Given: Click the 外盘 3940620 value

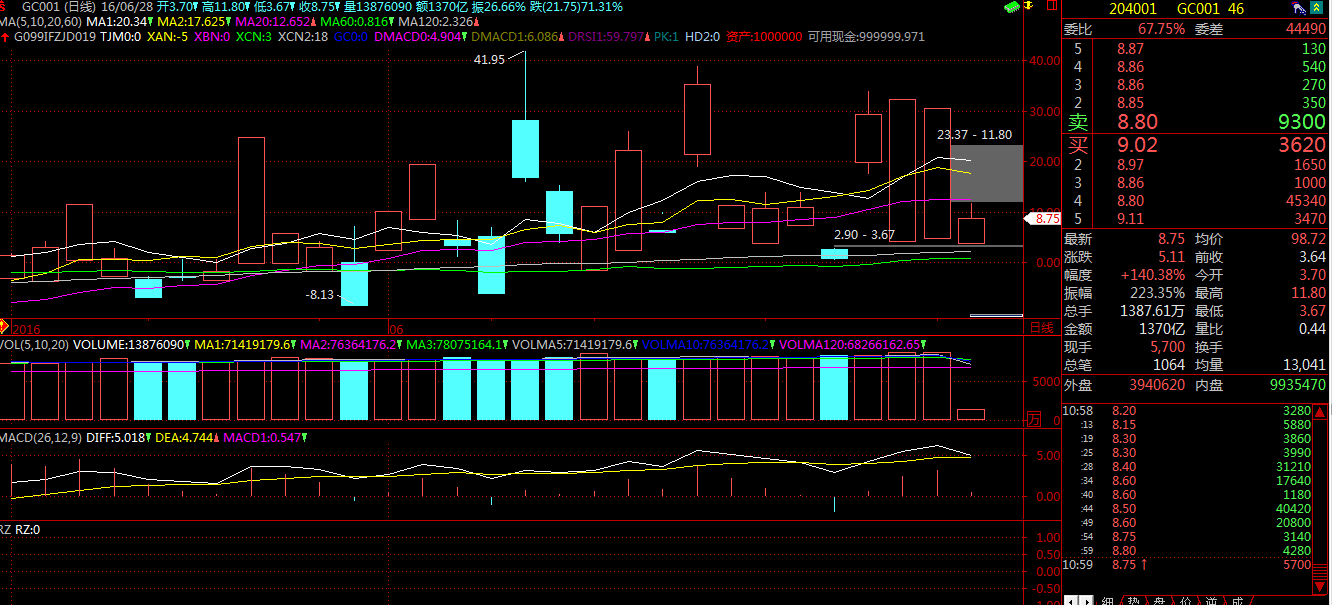Looking at the screenshot, I should pos(1158,385).
